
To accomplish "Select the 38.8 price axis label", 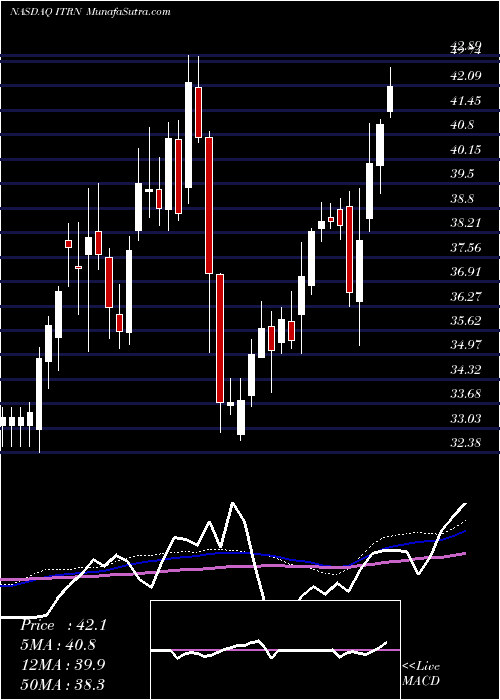I will pos(462,199).
